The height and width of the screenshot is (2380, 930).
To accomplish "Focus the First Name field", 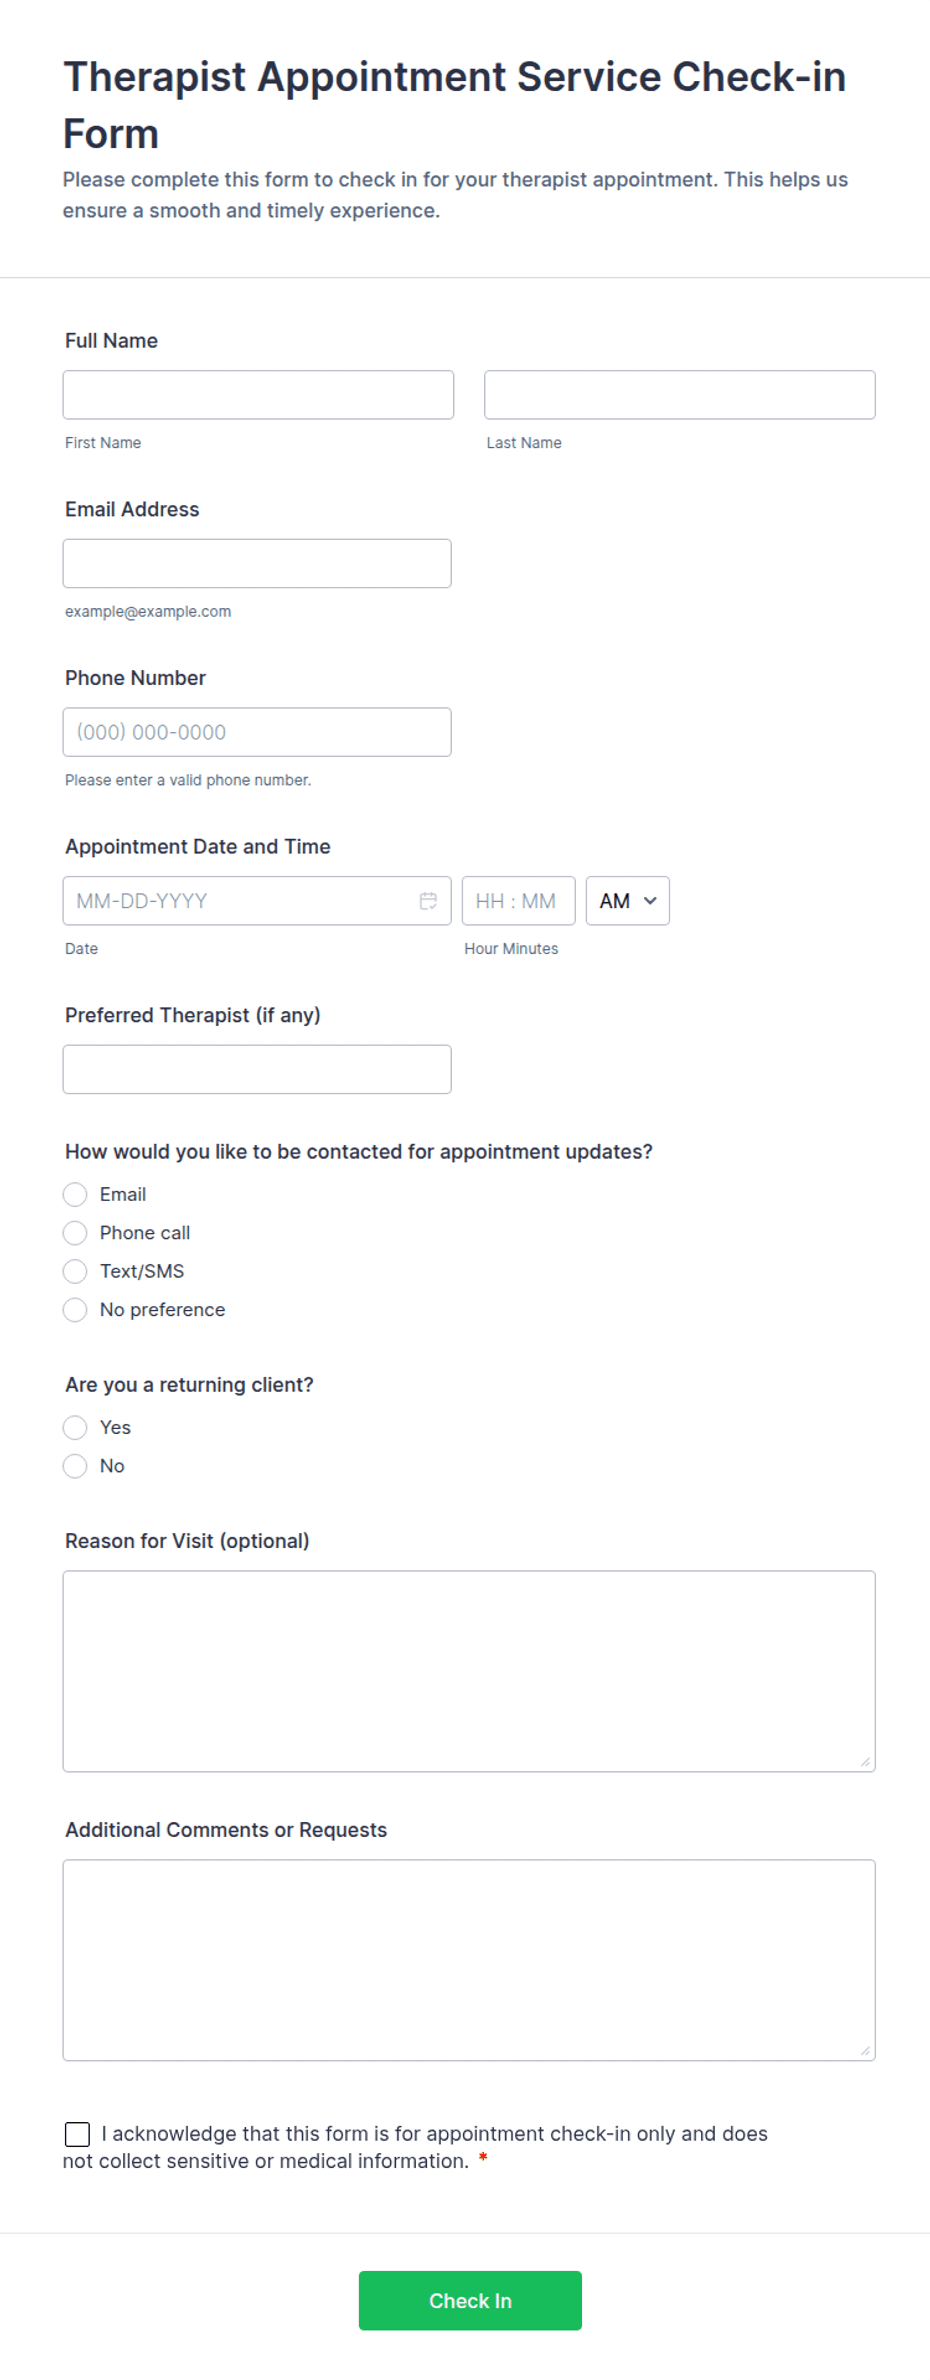I will pyautogui.click(x=258, y=395).
